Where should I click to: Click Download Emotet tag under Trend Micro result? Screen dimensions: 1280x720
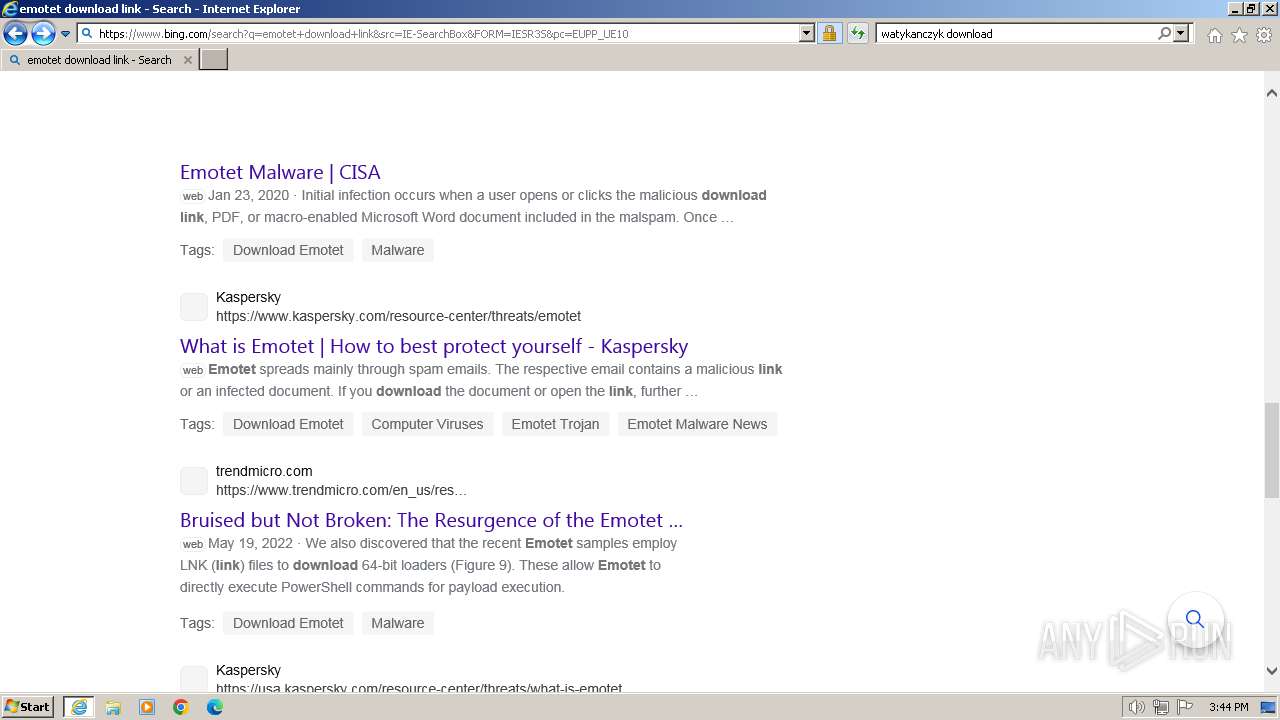coord(288,623)
